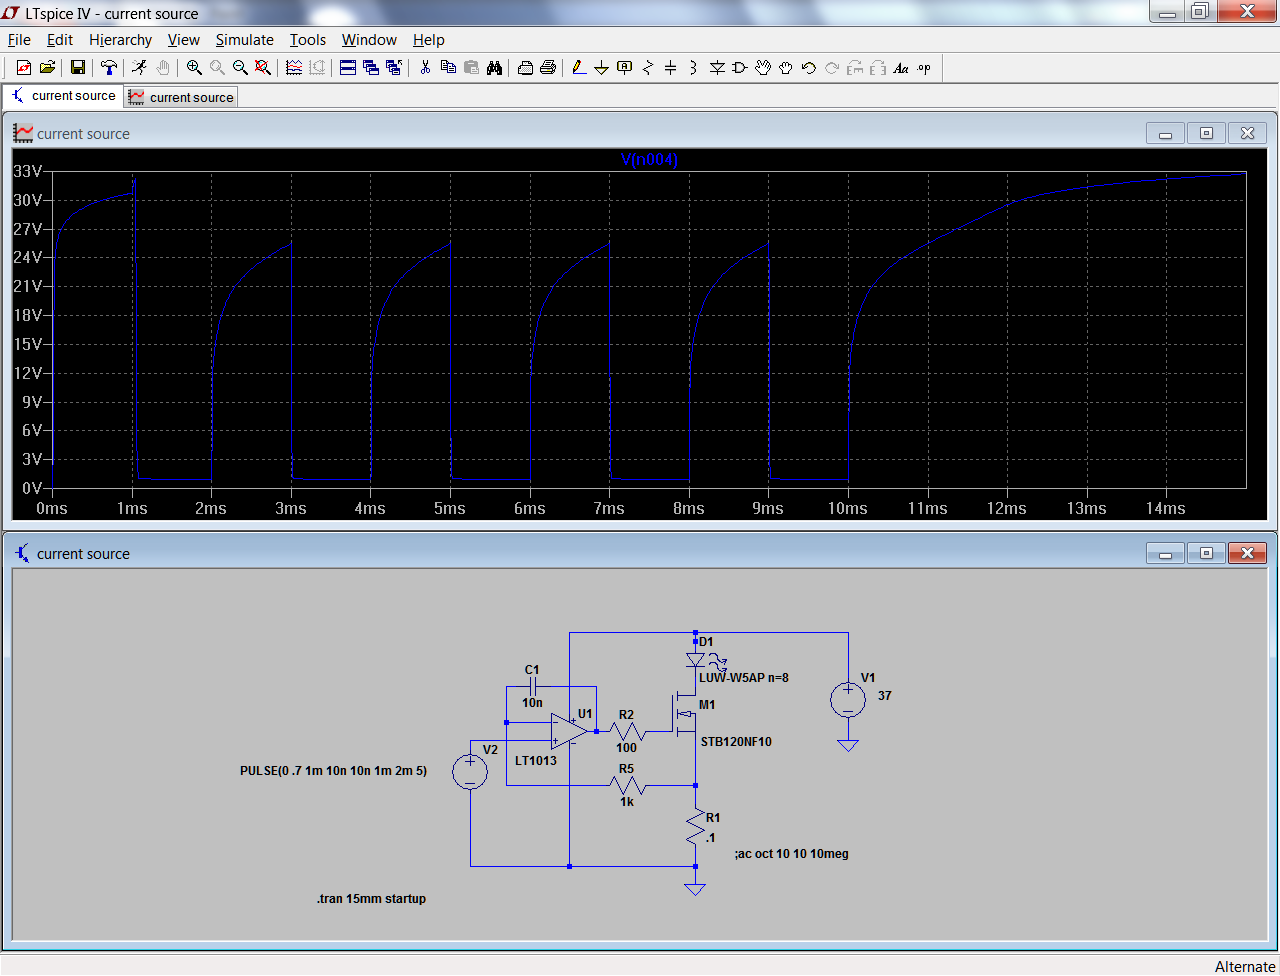
Task: Select the V1 source value 37
Action: 885,695
